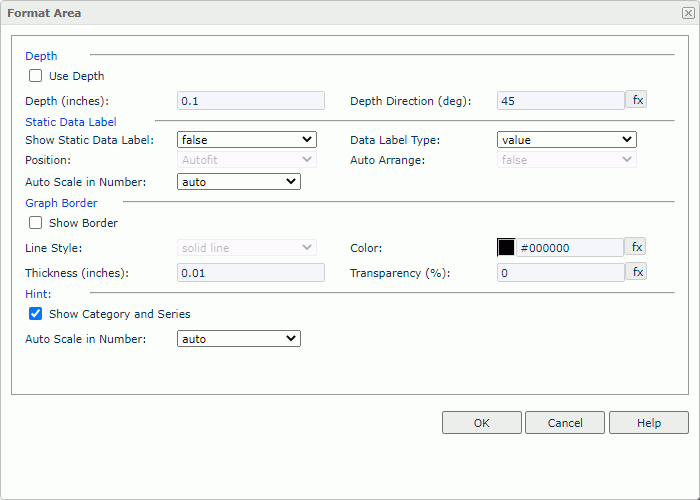
Task: Open the Hint Auto Scale in Number dropdown
Action: (x=238, y=339)
